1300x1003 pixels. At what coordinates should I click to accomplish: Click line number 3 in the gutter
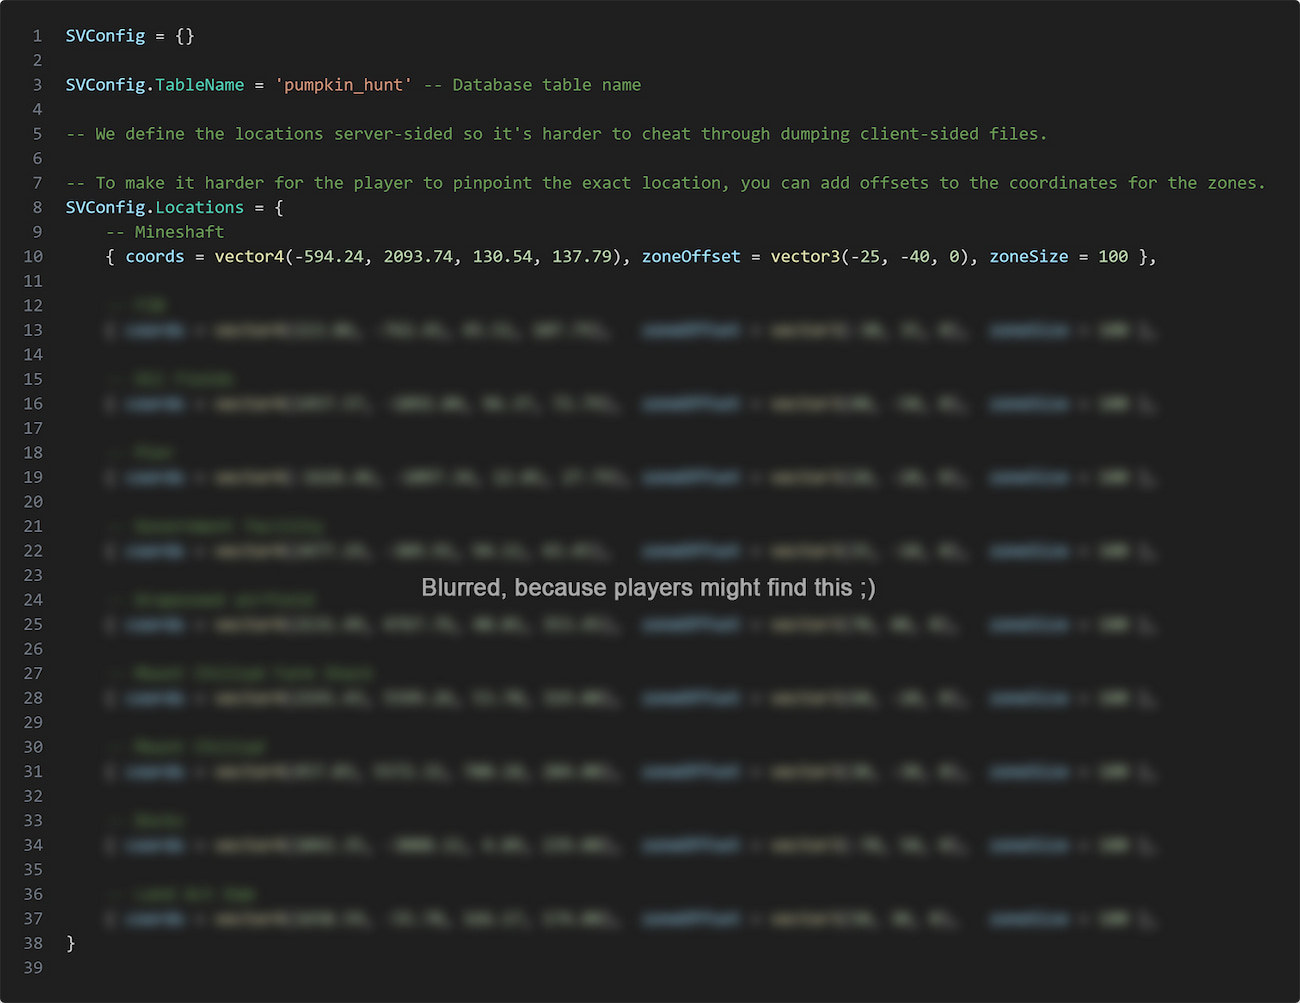tap(37, 85)
